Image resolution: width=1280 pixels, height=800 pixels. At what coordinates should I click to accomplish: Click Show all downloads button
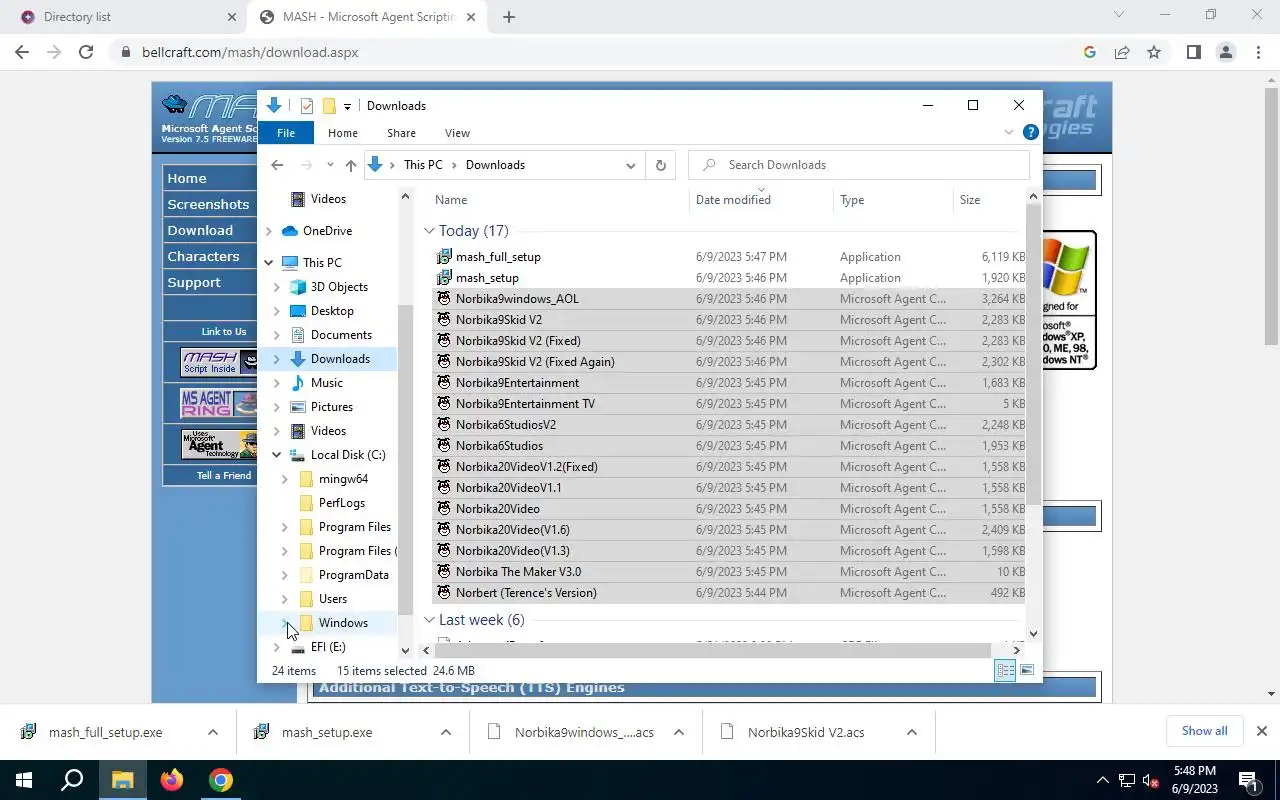click(x=1204, y=731)
